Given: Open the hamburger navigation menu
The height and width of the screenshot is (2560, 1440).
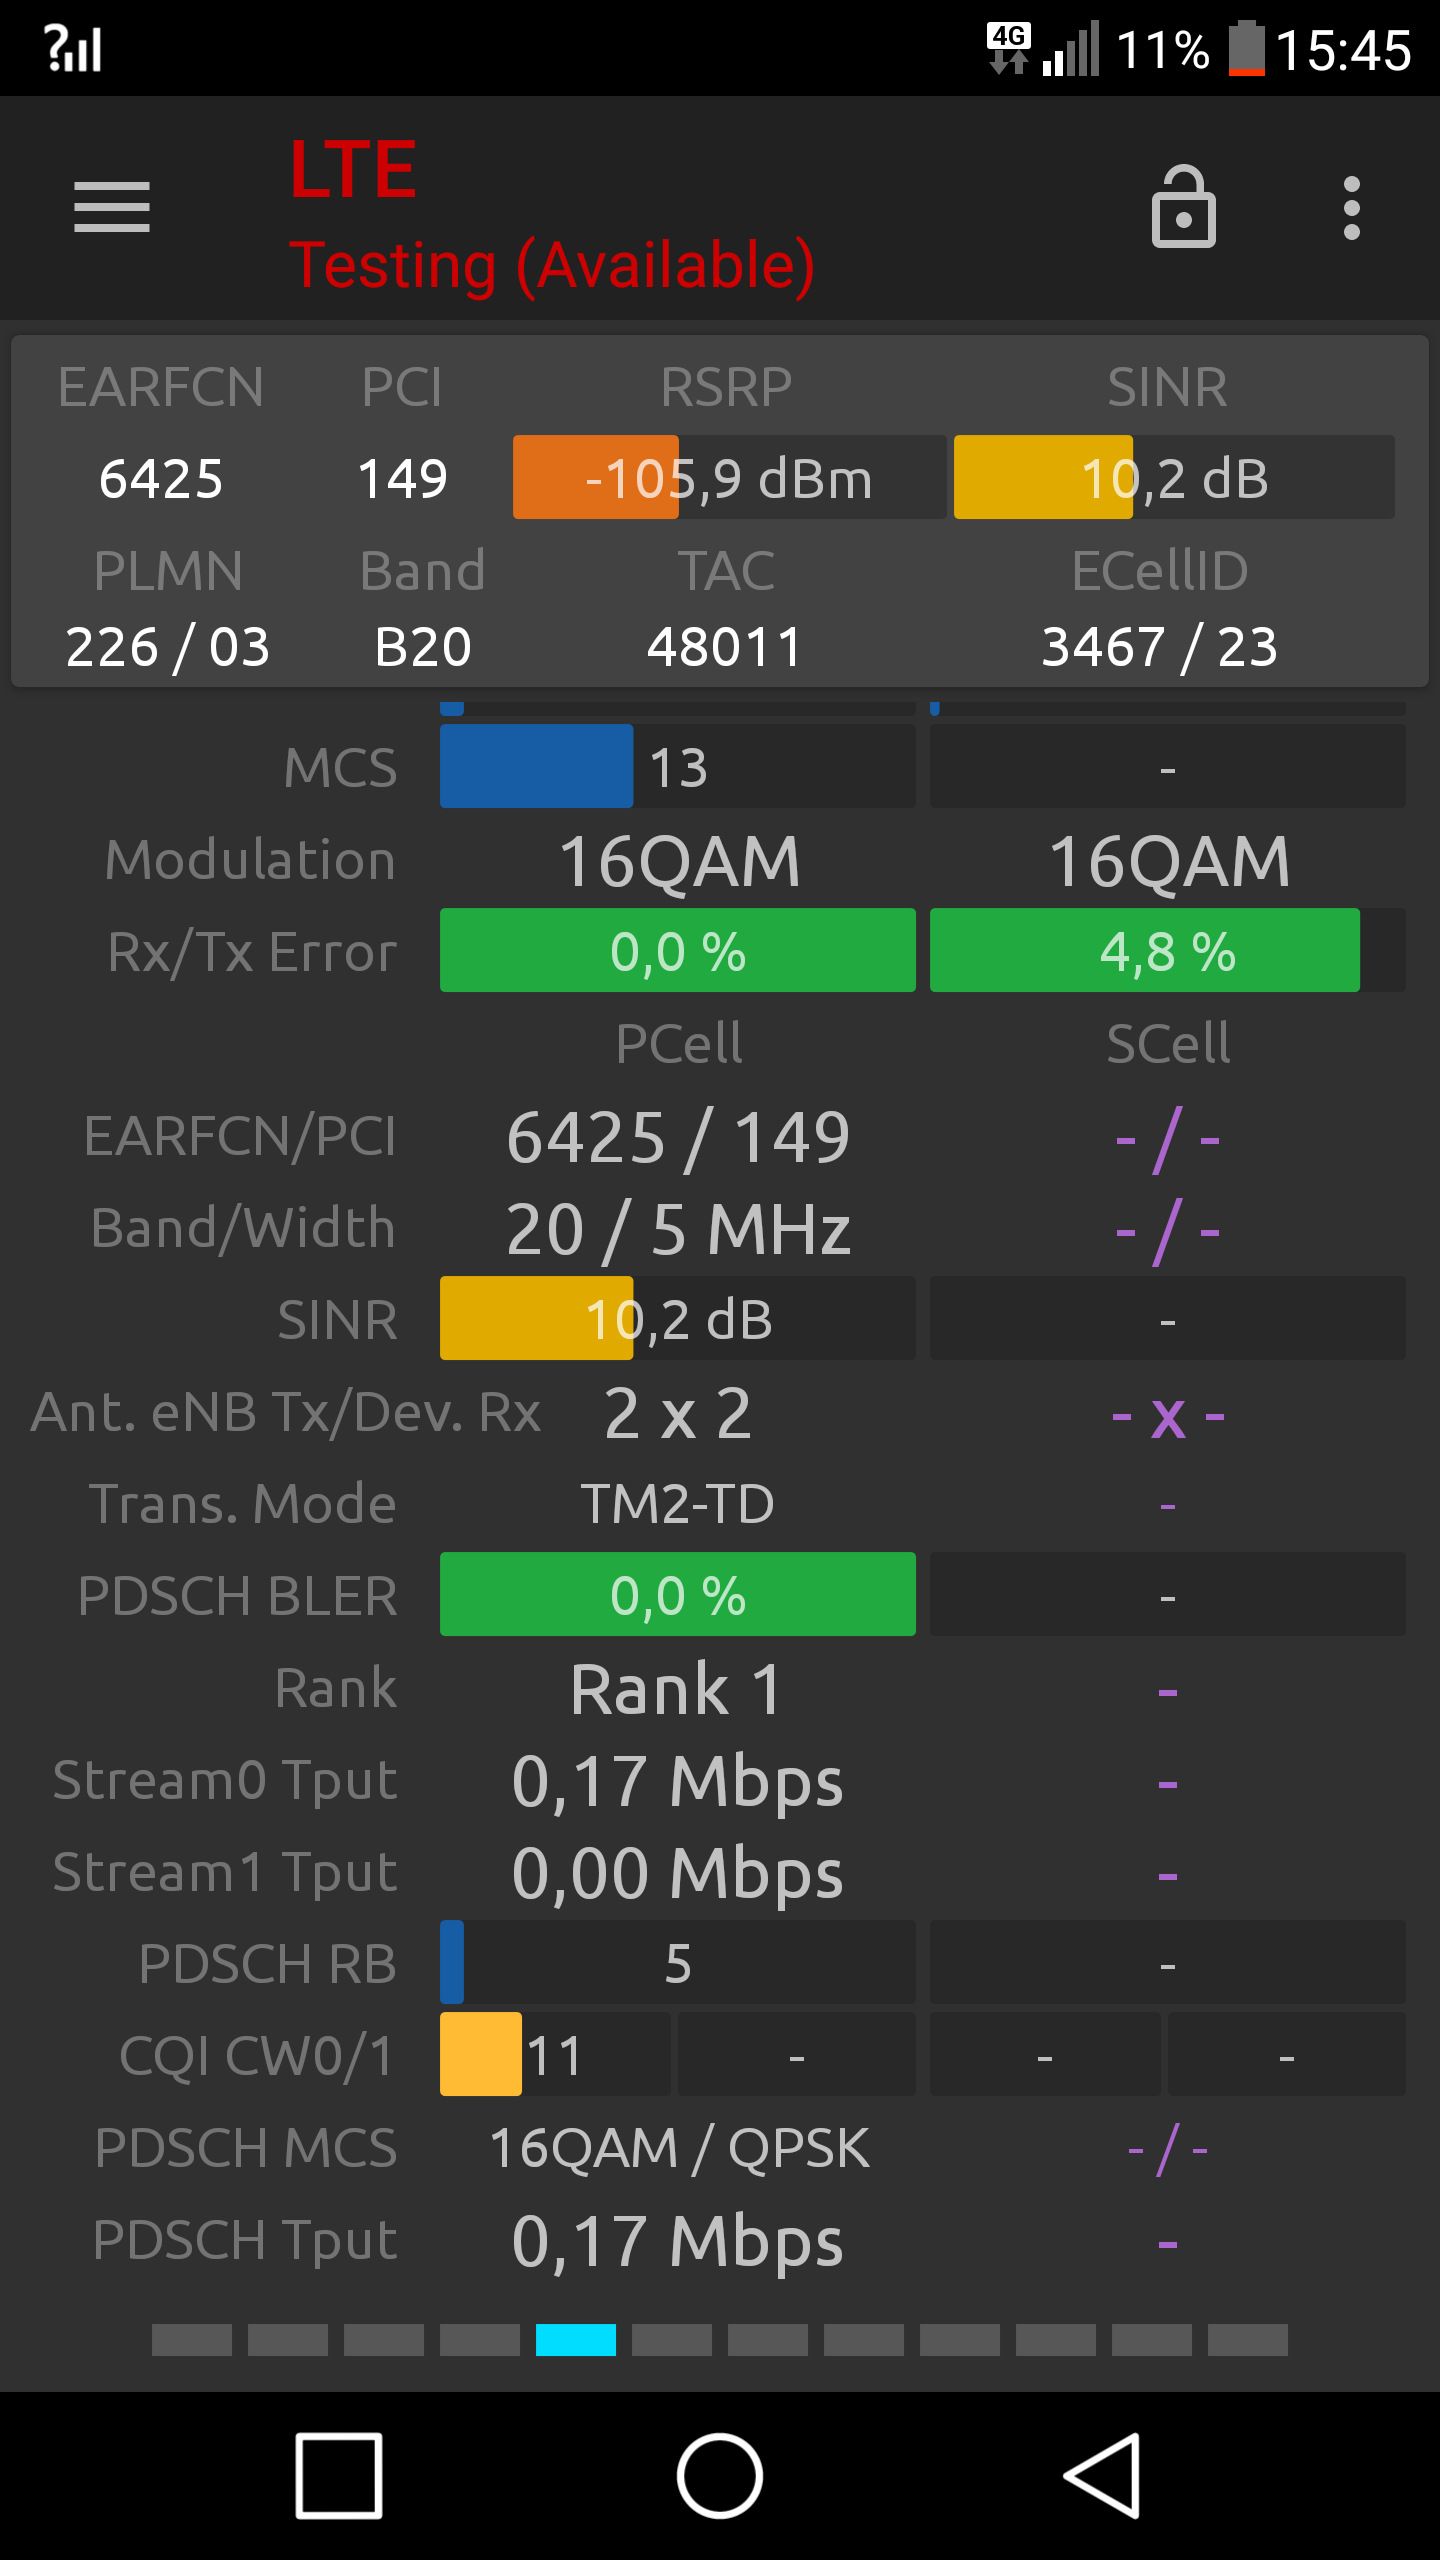Looking at the screenshot, I should [x=111, y=207].
